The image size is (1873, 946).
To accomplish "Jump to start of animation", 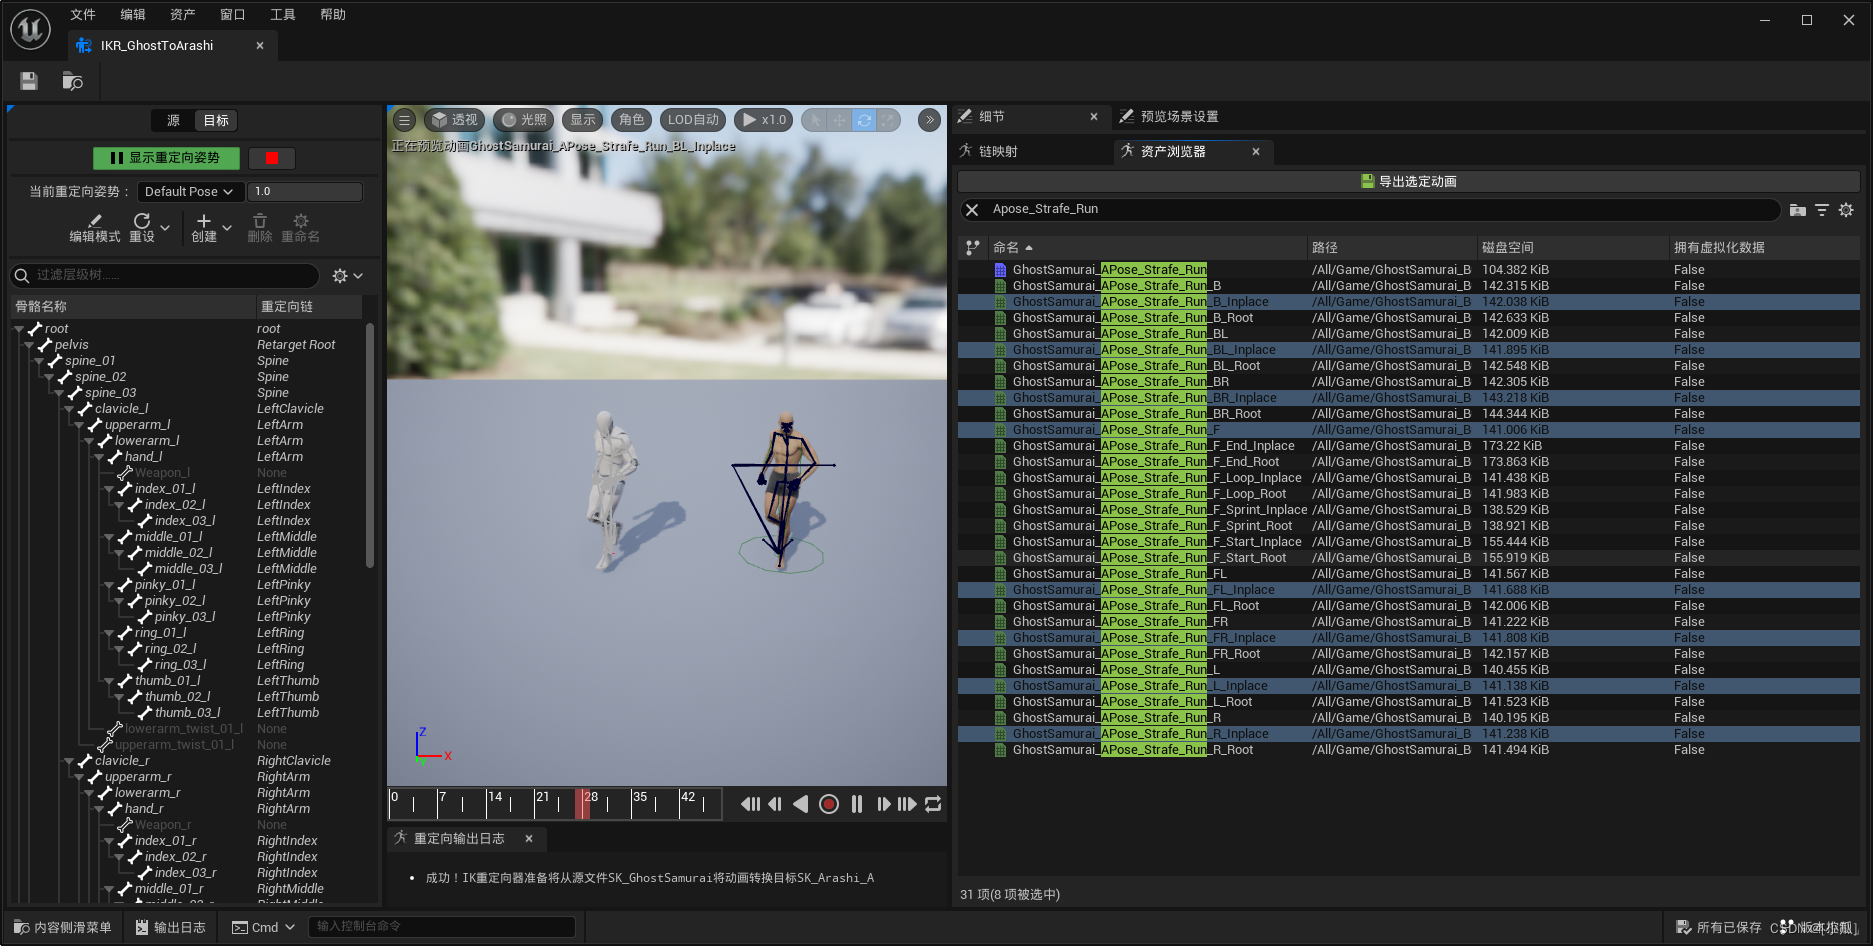I will pos(750,804).
